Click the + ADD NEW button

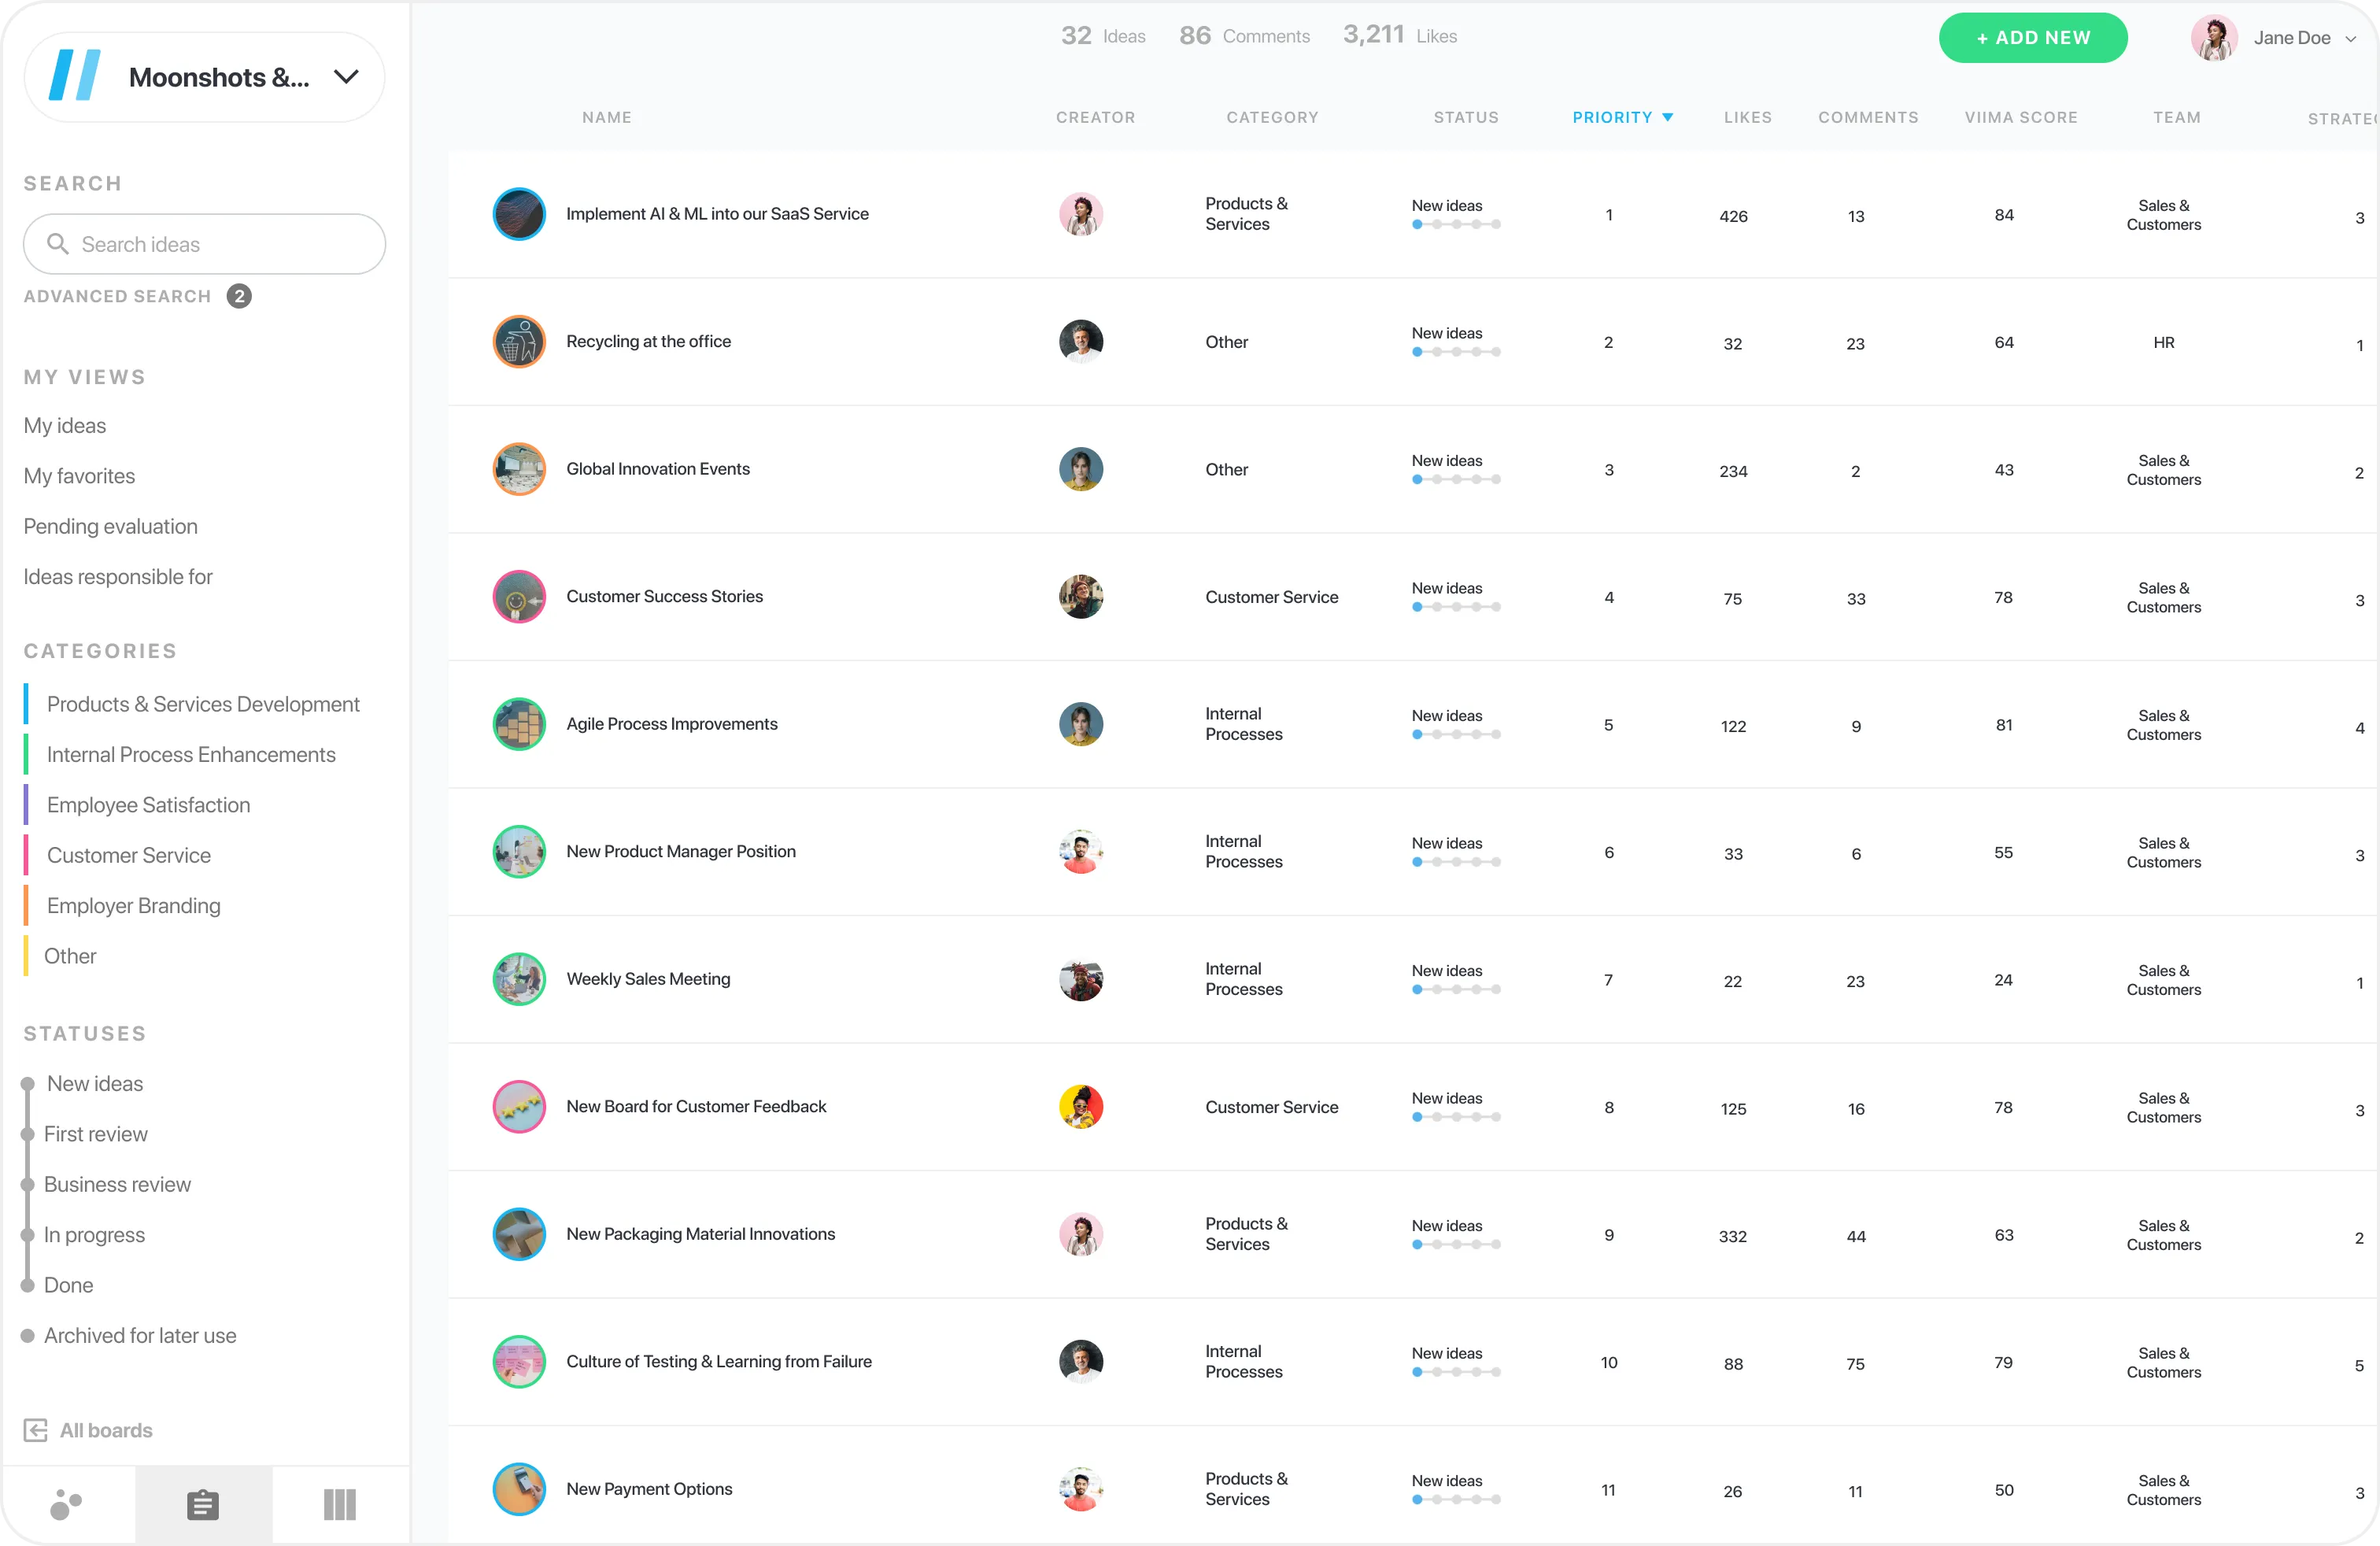click(x=2033, y=38)
